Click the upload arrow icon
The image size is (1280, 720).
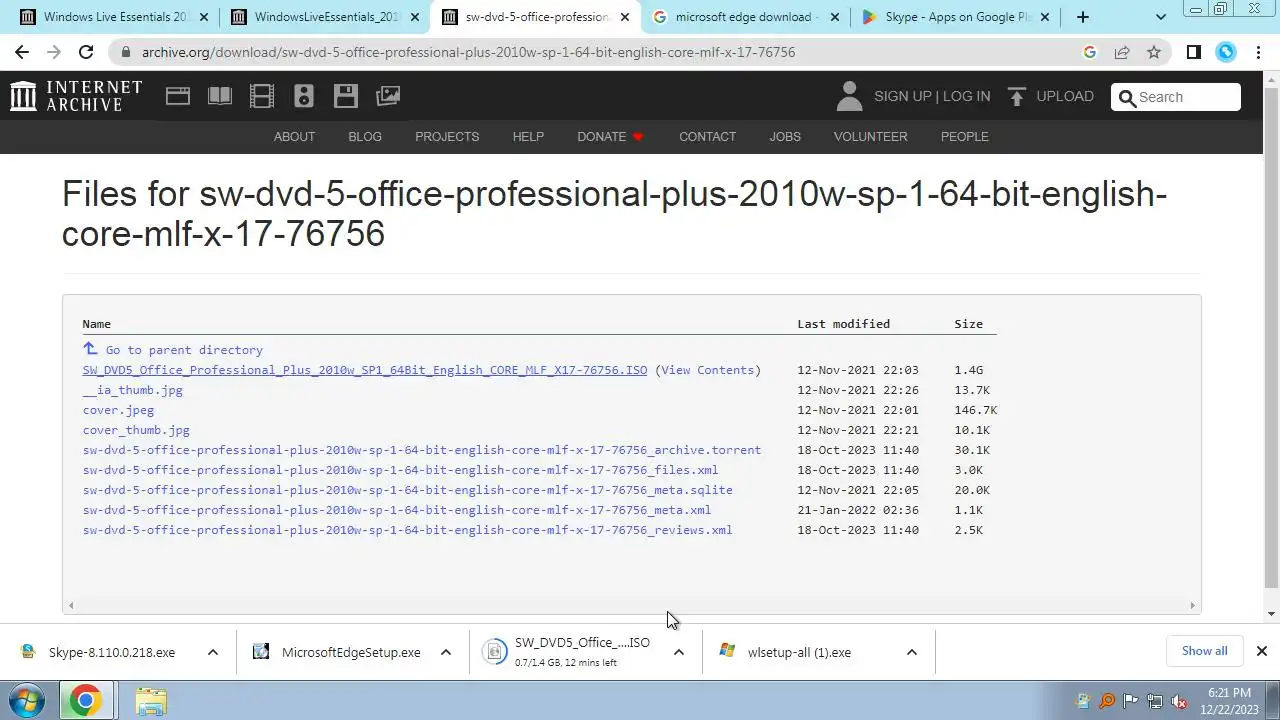click(x=1017, y=96)
